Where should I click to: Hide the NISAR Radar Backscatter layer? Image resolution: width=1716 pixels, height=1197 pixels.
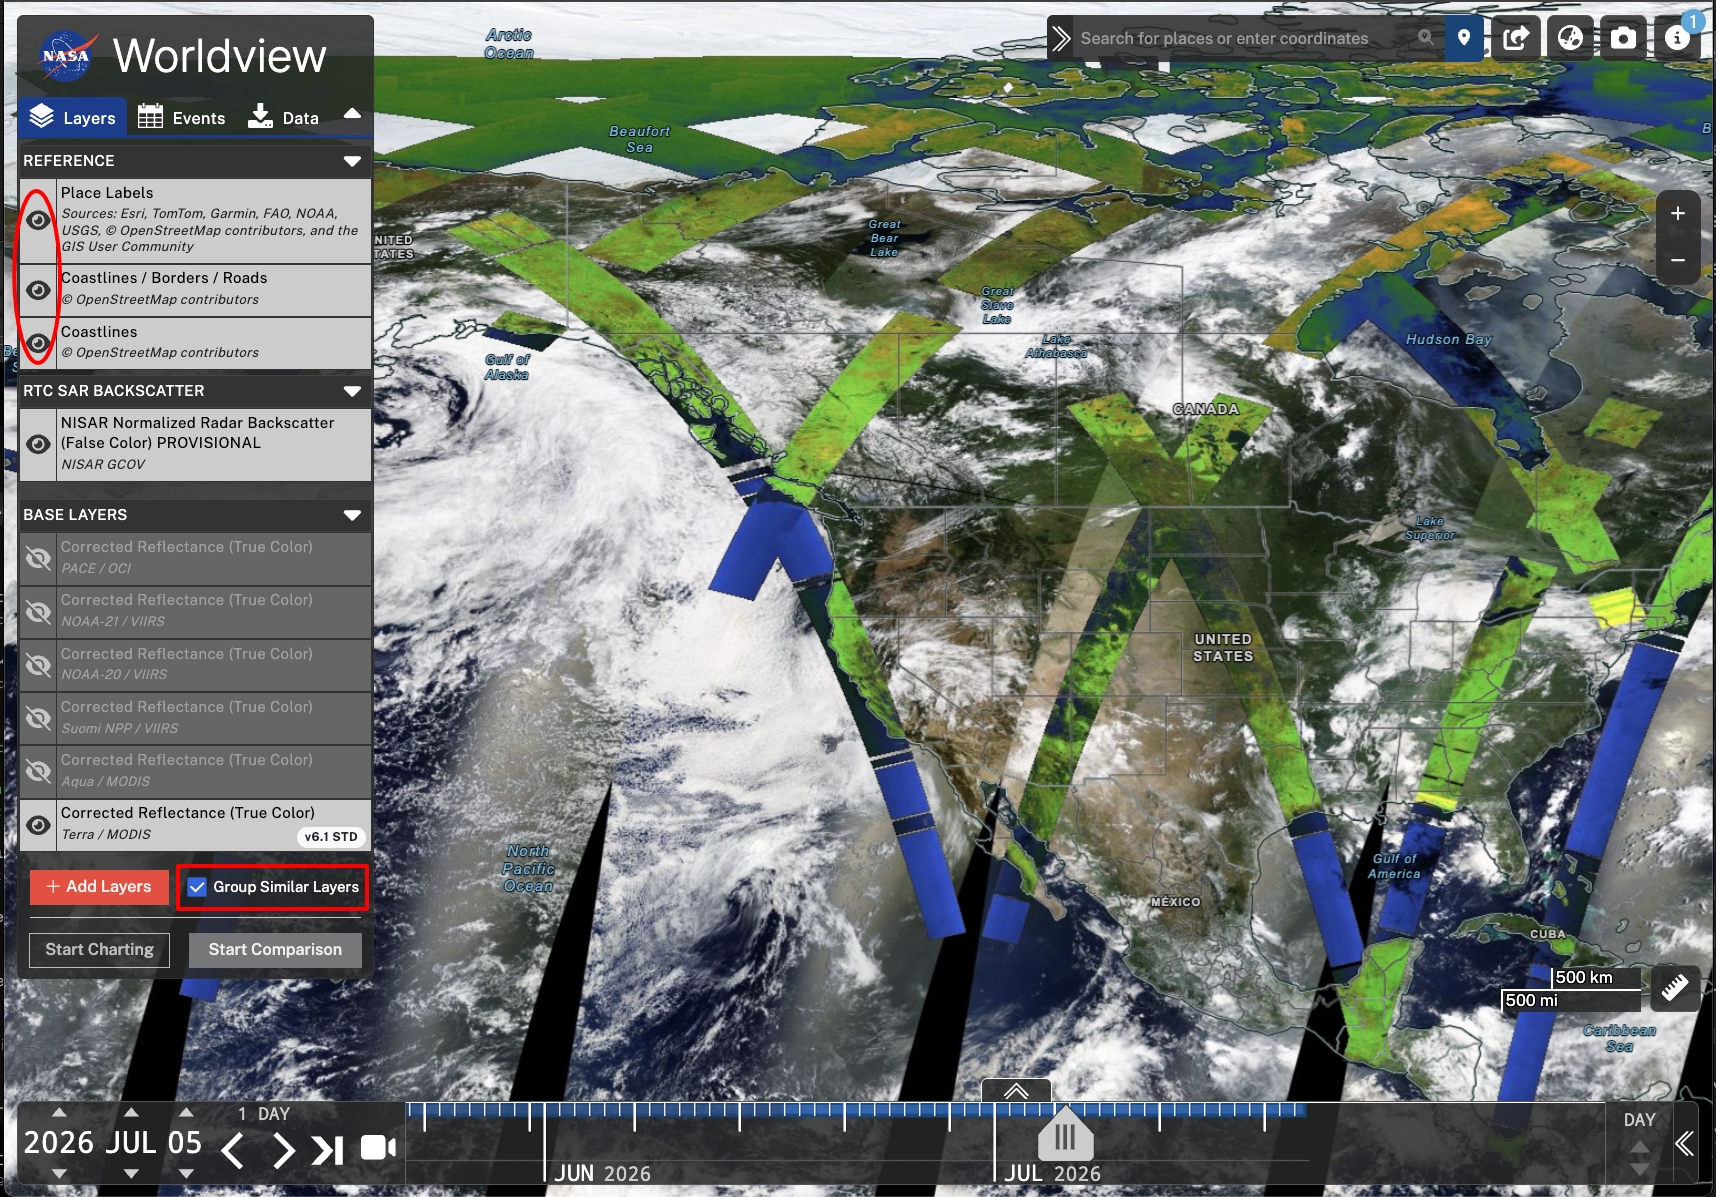click(x=38, y=444)
